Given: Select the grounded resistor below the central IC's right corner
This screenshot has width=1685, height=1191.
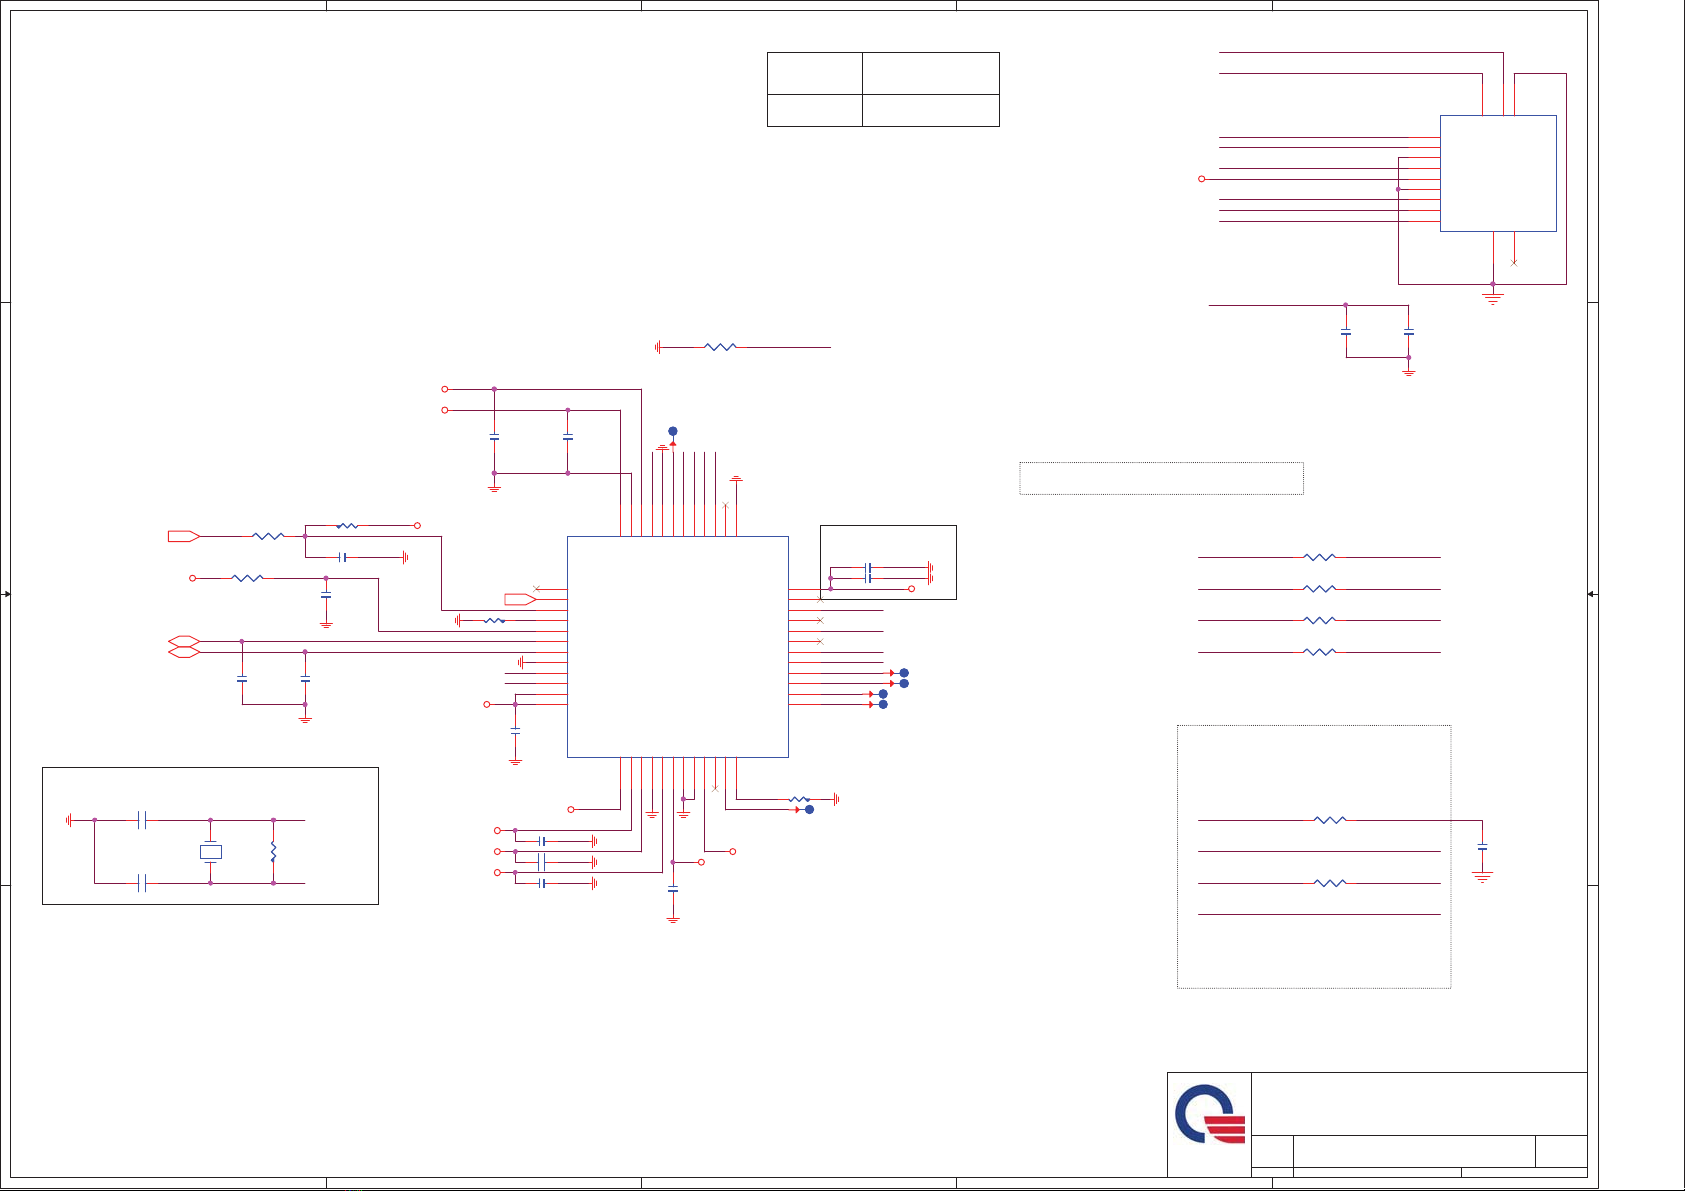Looking at the screenshot, I should point(799,799).
